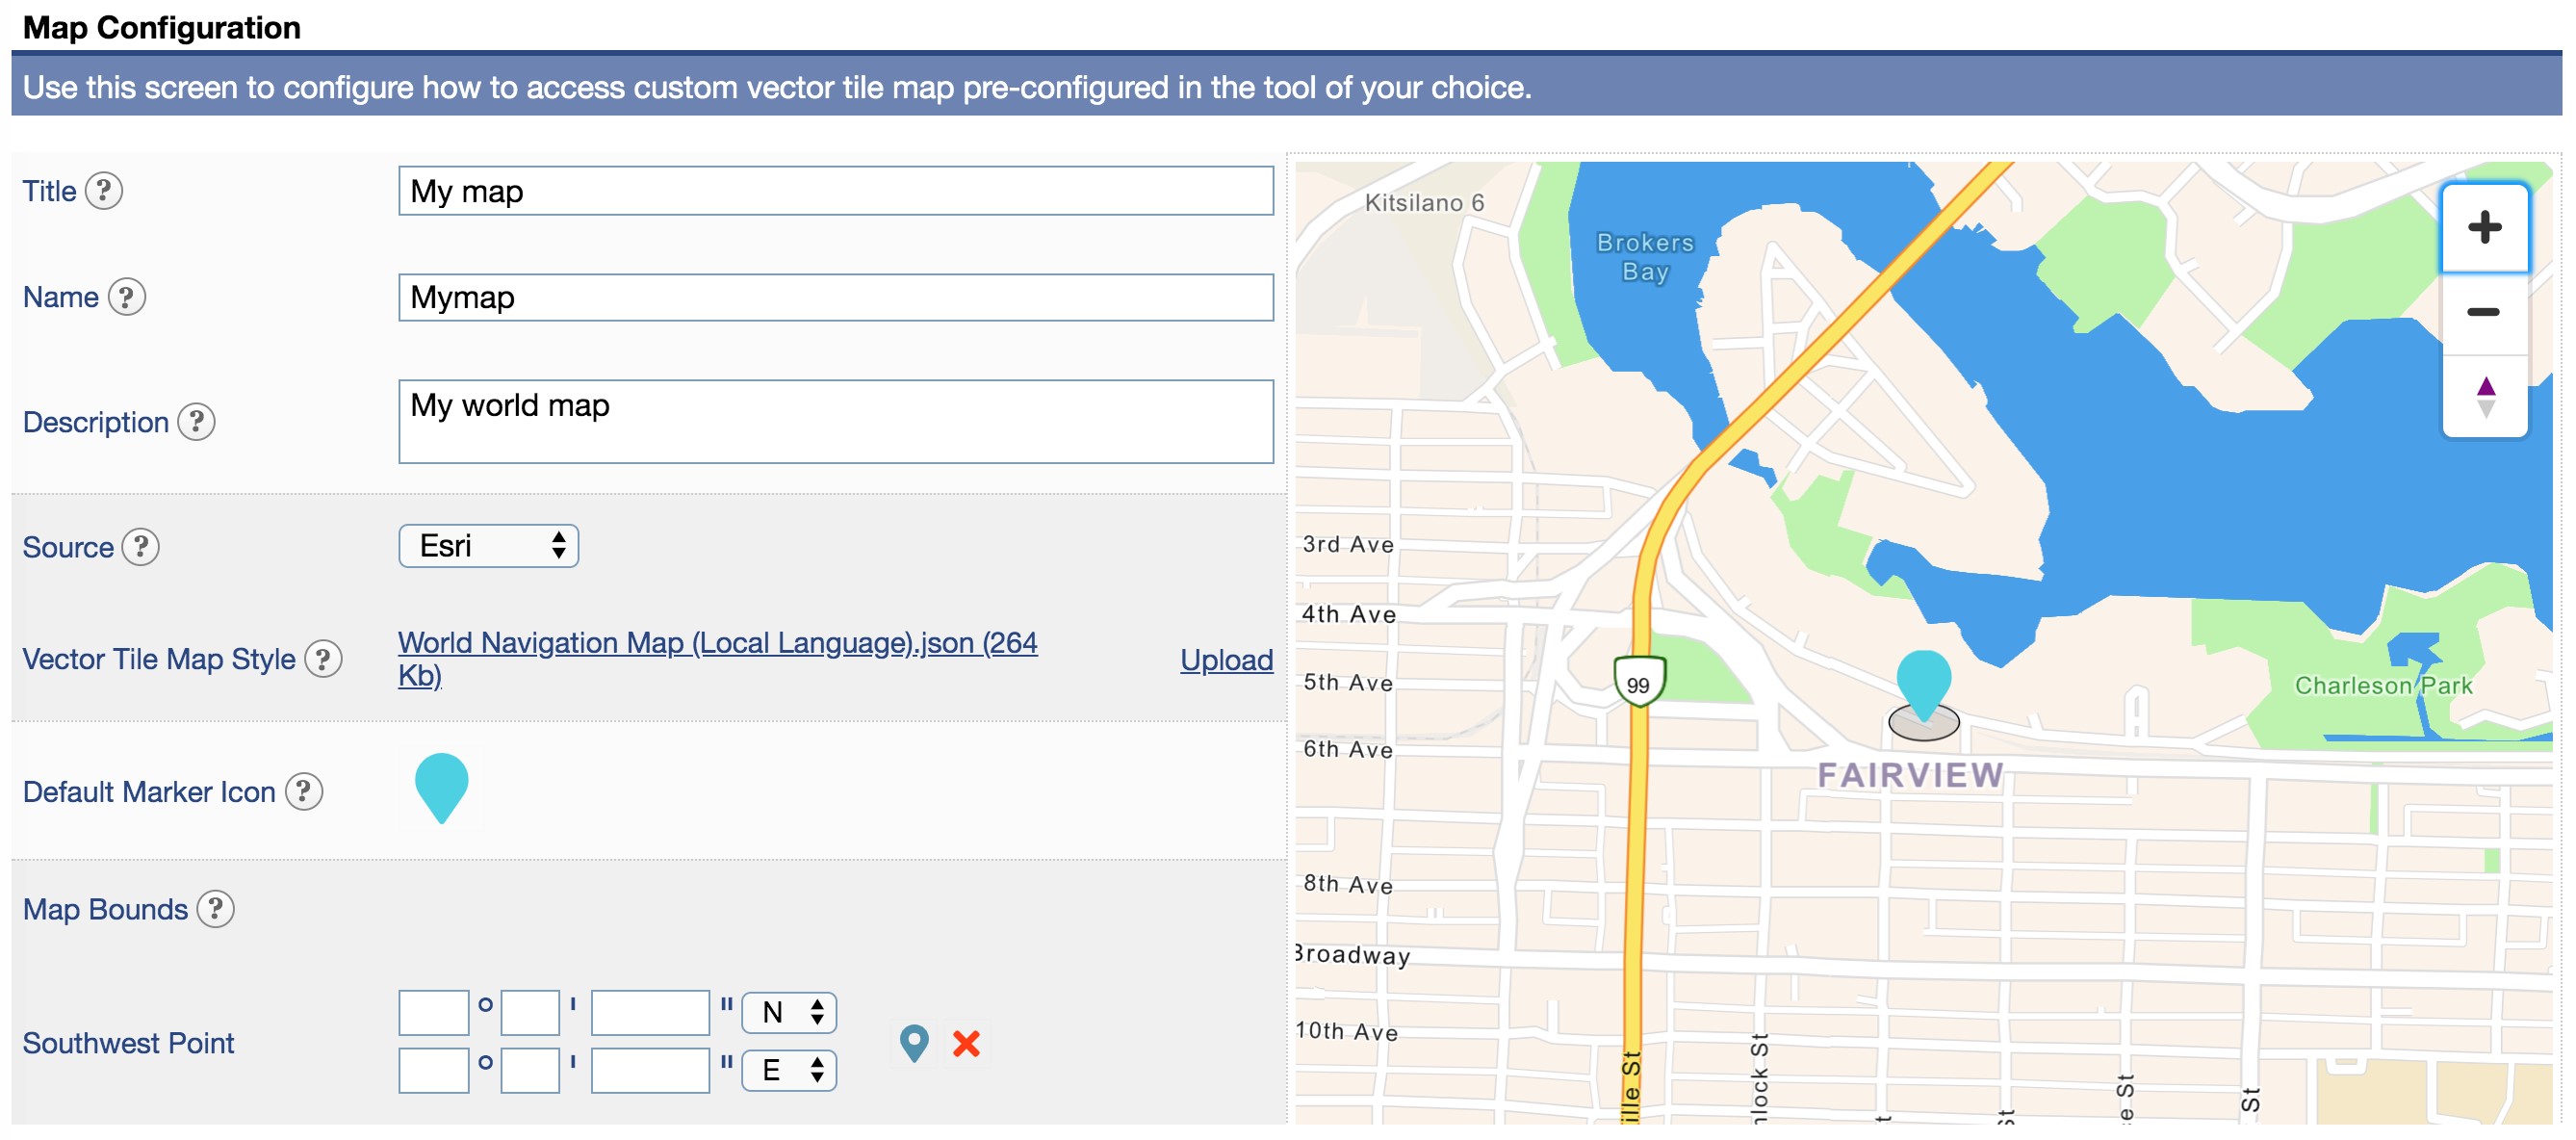The width and height of the screenshot is (2576, 1140).
Task: Open the Description help tooltip
Action: click(x=198, y=423)
